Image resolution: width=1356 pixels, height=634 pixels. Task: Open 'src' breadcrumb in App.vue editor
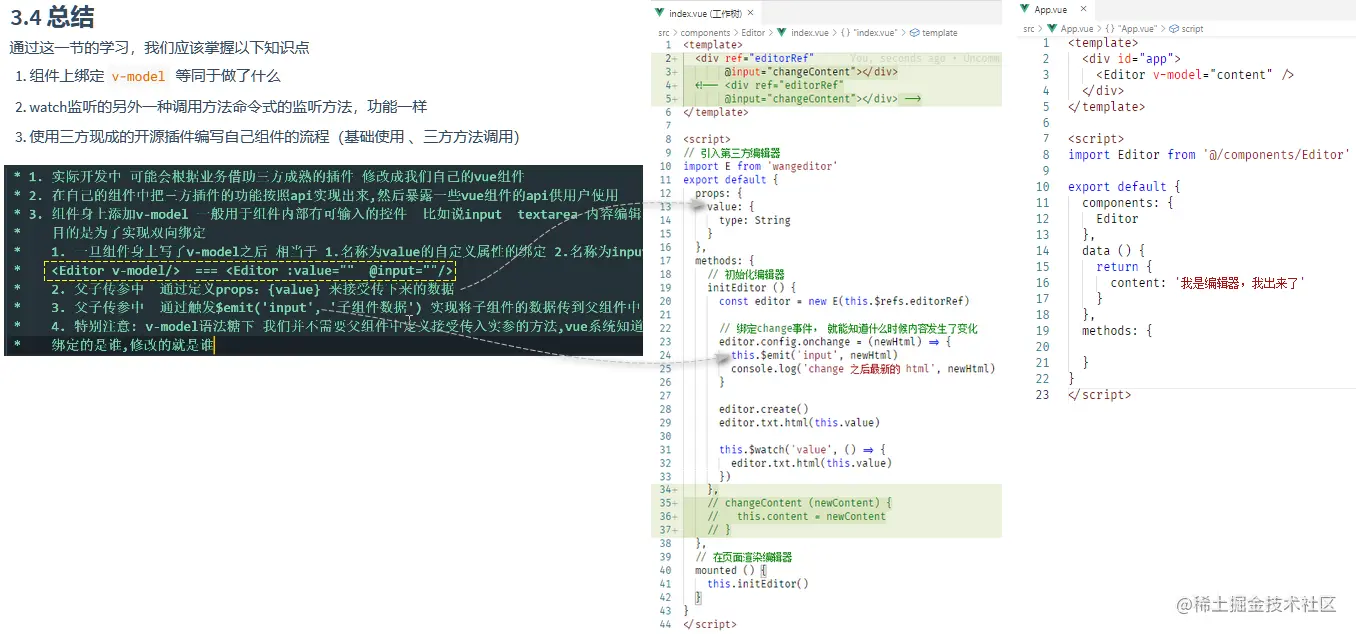click(1029, 29)
